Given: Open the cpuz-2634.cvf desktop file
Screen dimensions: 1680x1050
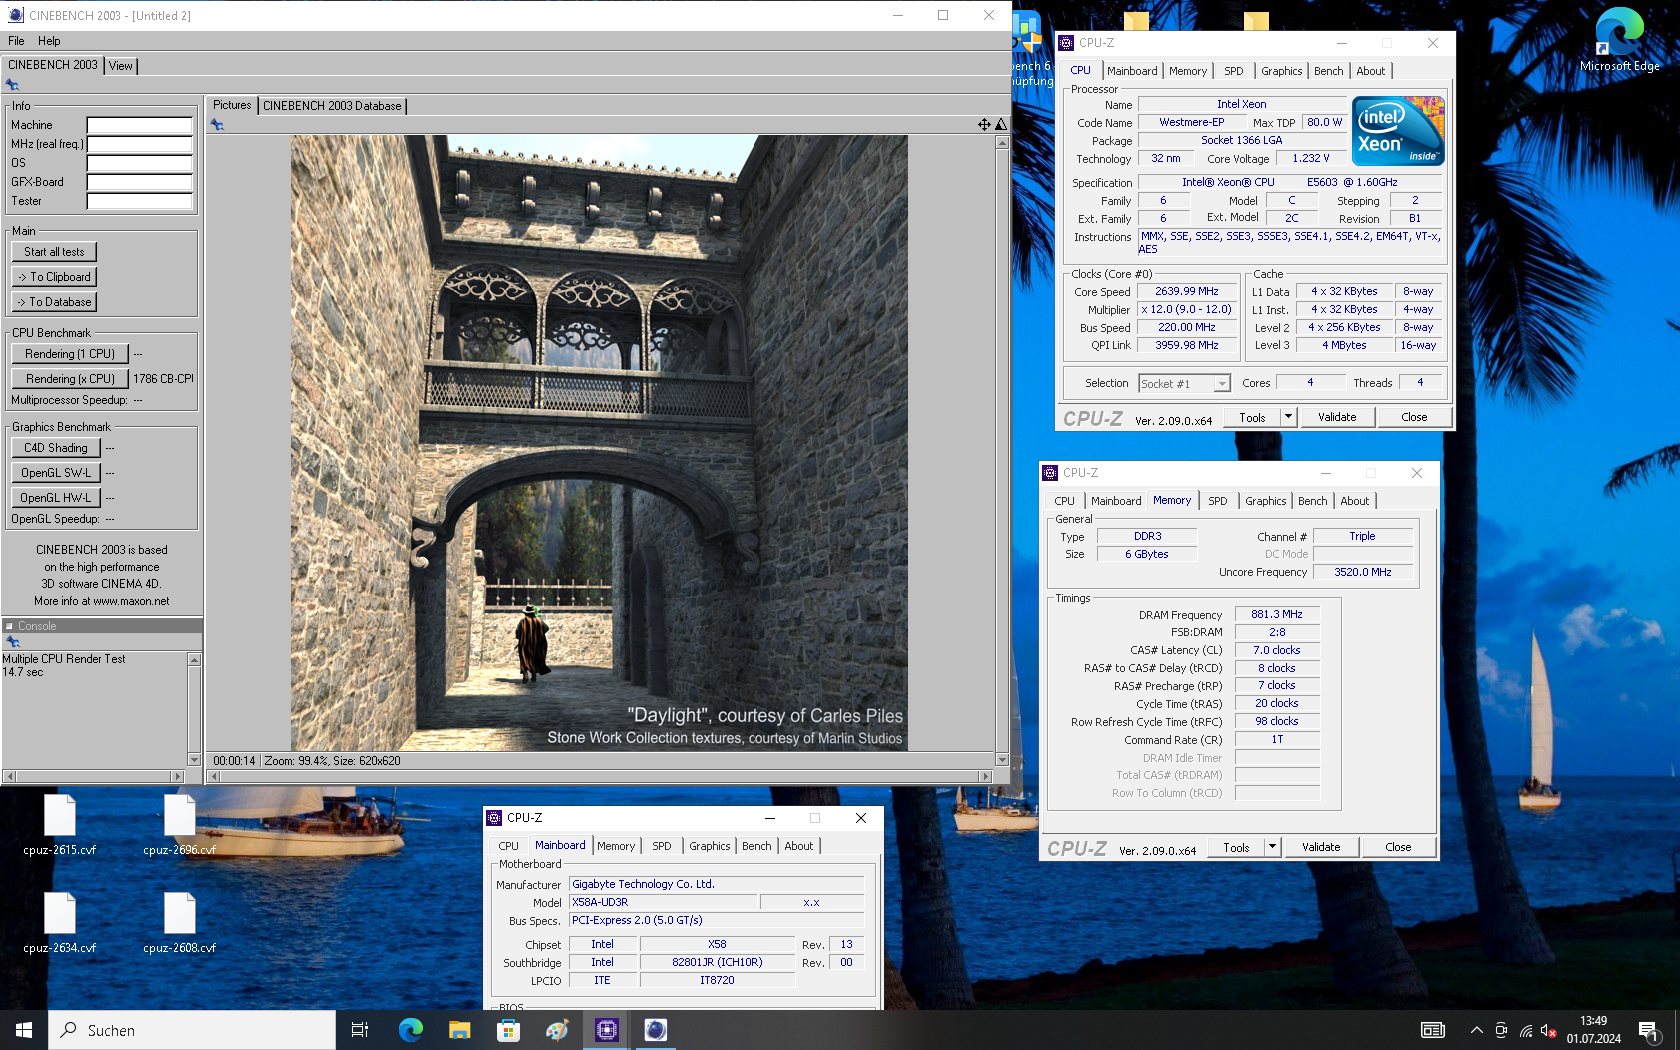Looking at the screenshot, I should pyautogui.click(x=60, y=924).
